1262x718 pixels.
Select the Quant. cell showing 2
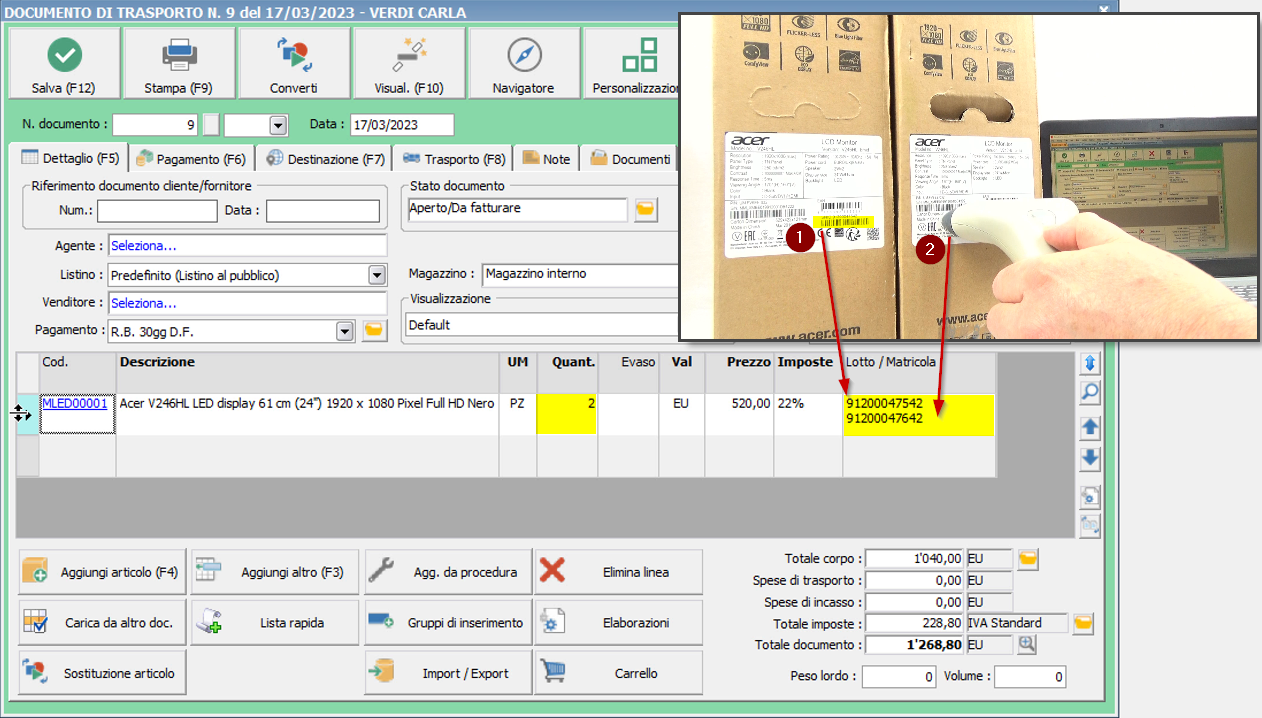point(566,414)
